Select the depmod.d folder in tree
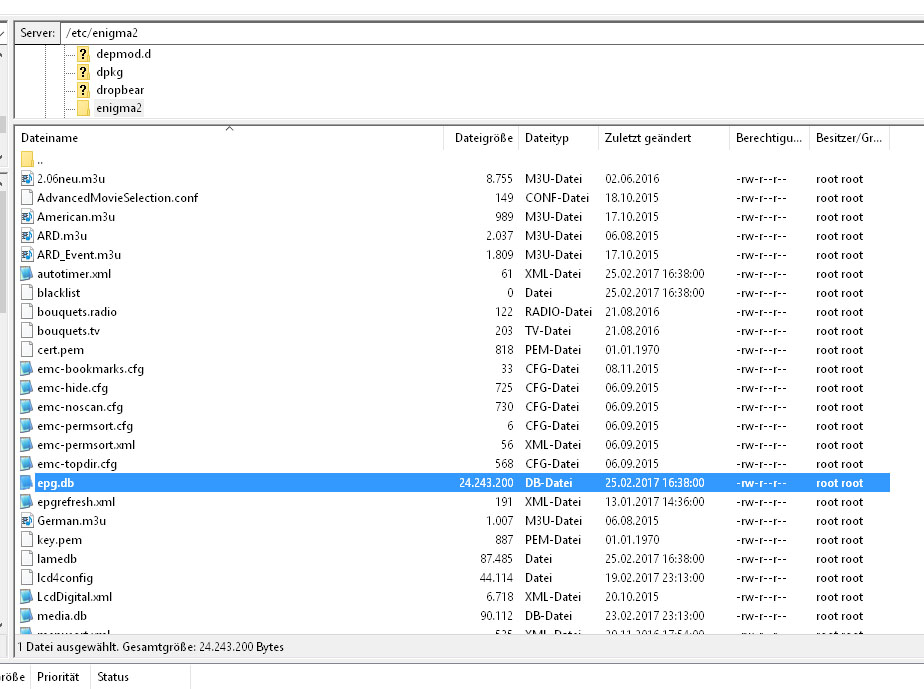 (123, 54)
